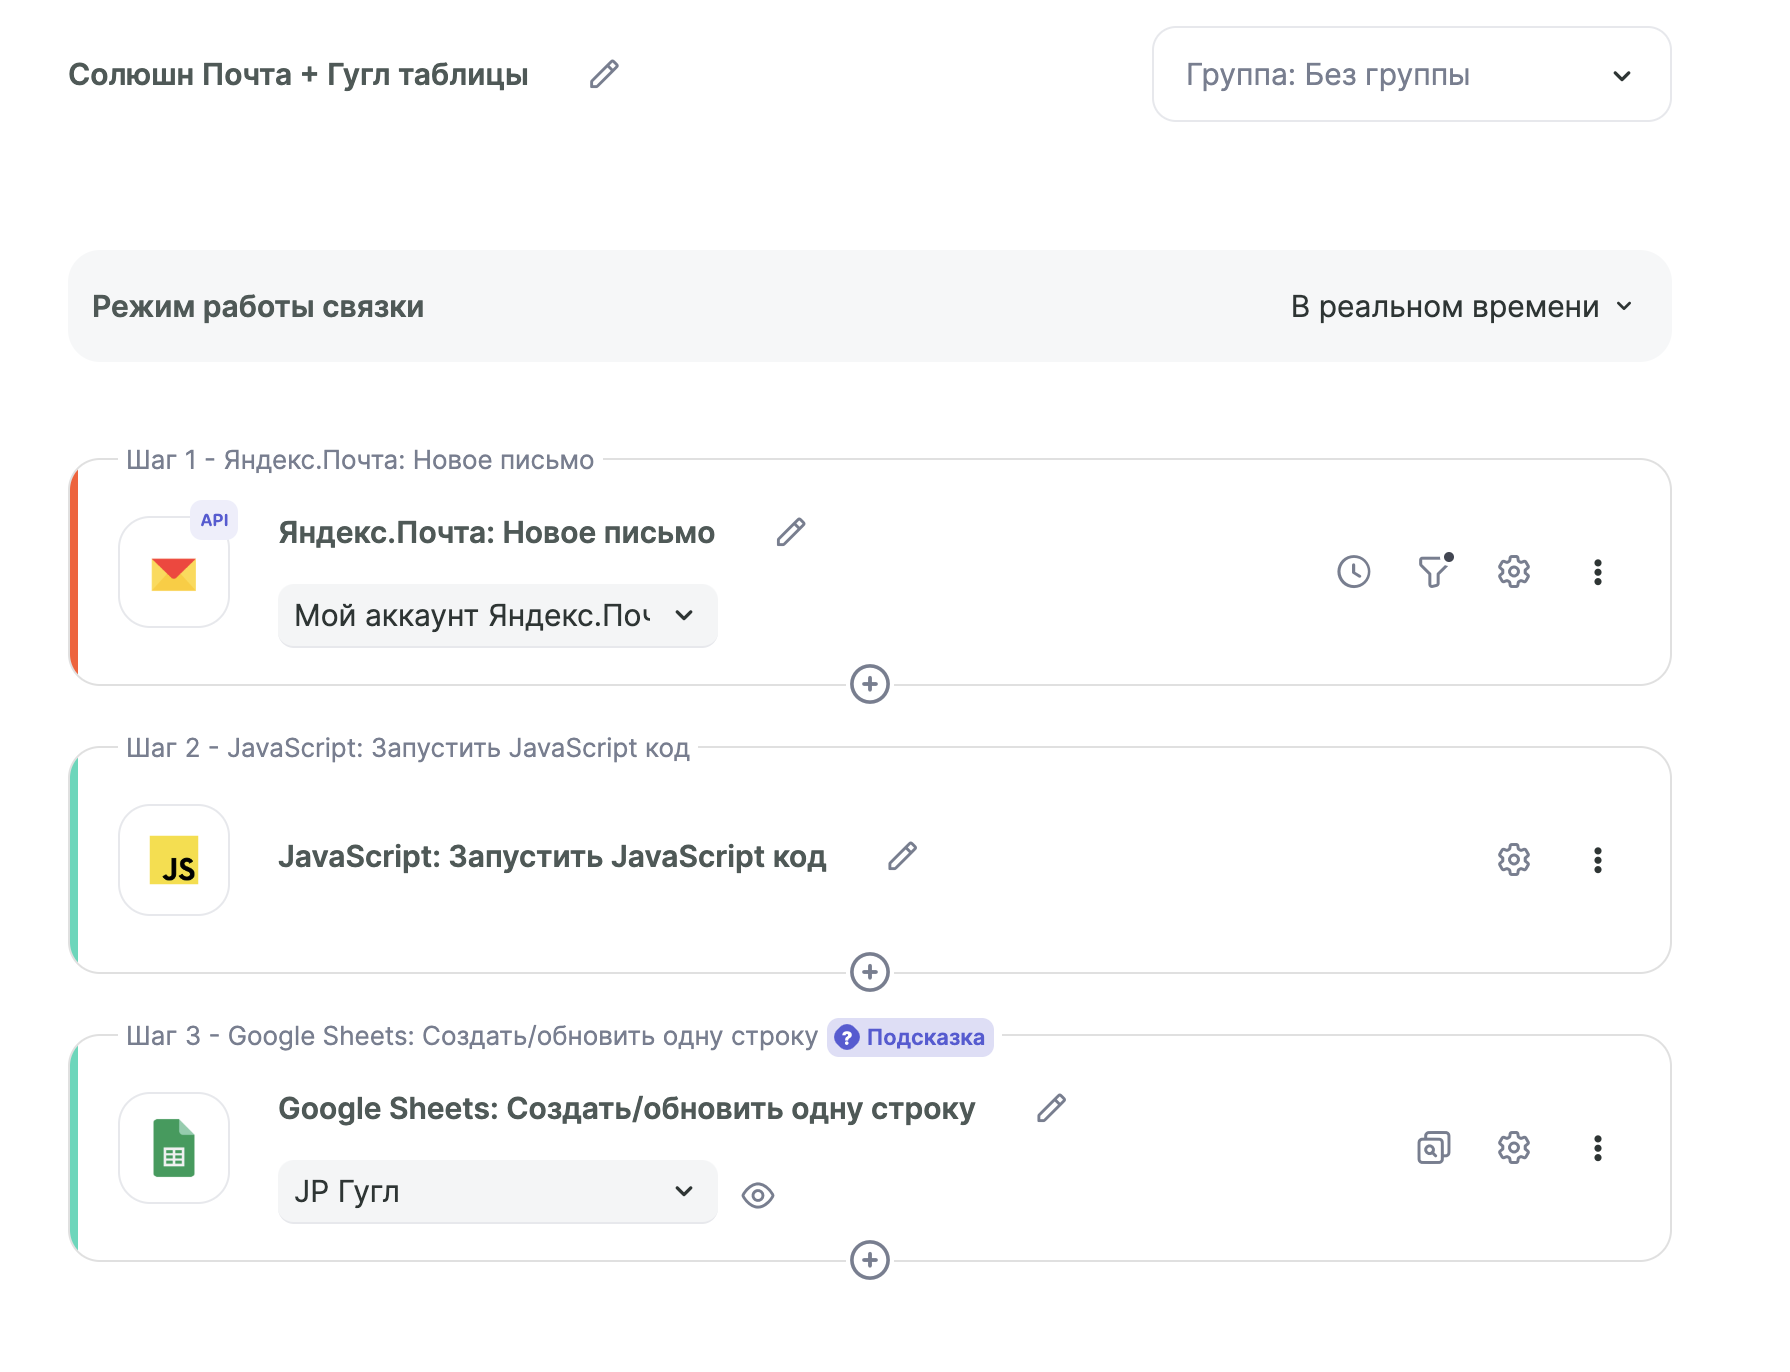Rename the Google Sheets step with pencil
This screenshot has width=1790, height=1372.
(x=1051, y=1108)
